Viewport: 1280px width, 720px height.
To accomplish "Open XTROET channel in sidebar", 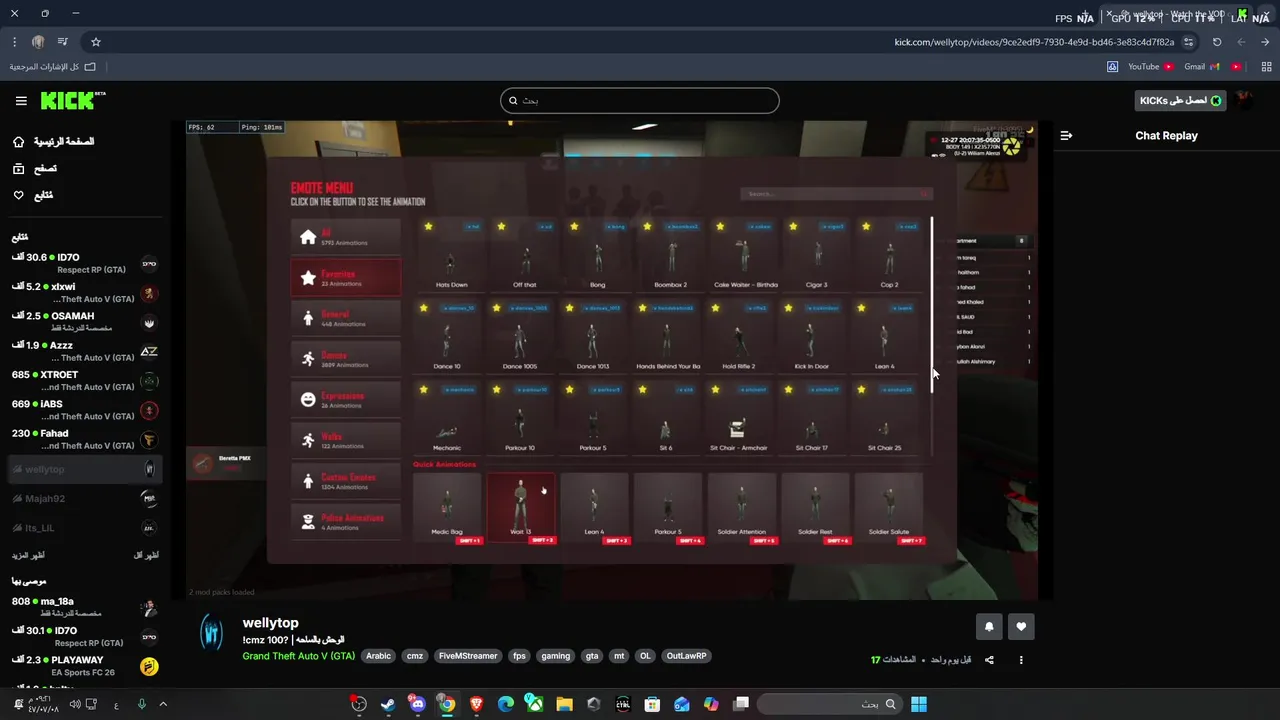I will click(x=85, y=380).
